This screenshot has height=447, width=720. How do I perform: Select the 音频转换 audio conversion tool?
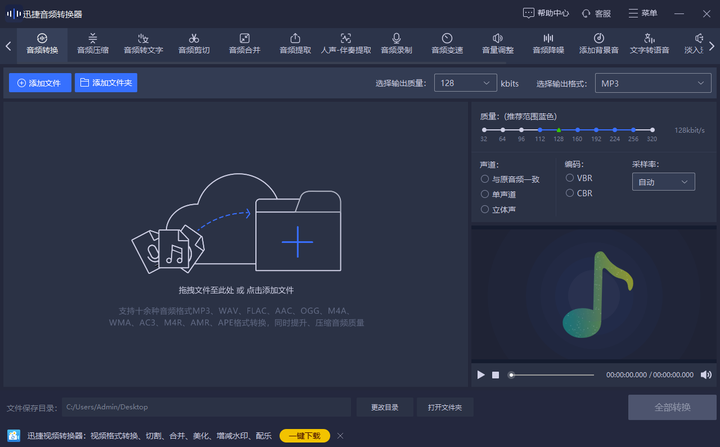coord(42,44)
